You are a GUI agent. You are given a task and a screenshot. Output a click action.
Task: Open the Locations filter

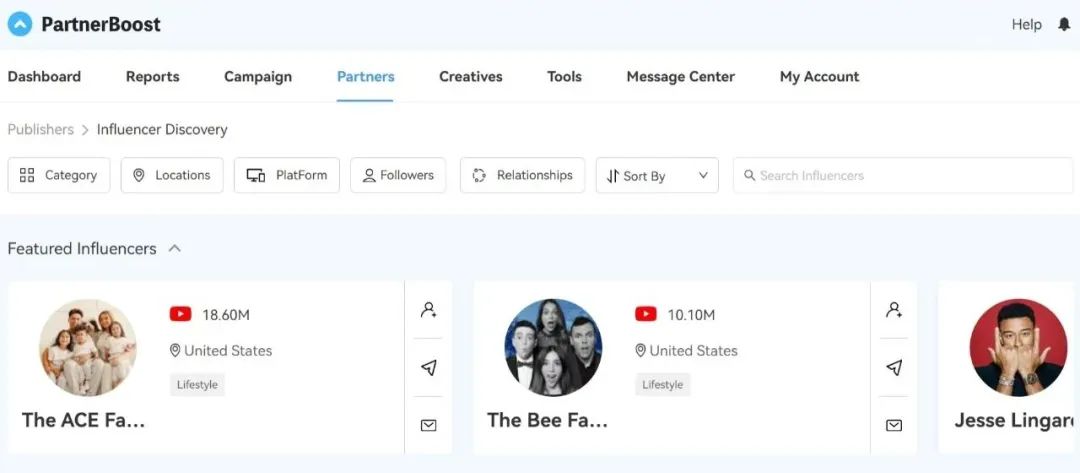pyautogui.click(x=172, y=175)
